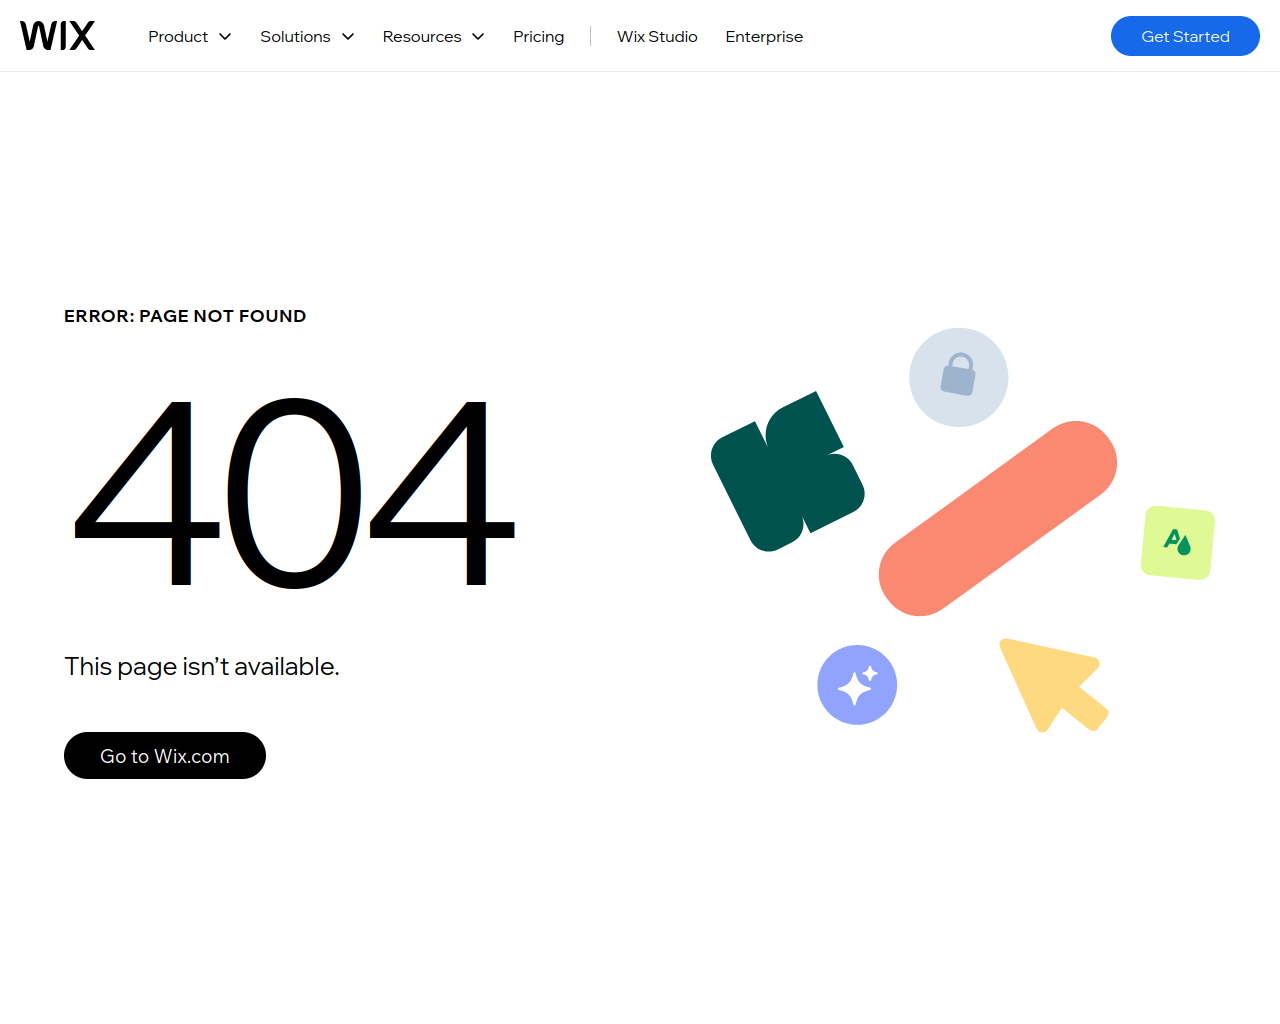The image size is (1280, 1024).
Task: Open the Product menu
Action: coord(178,36)
